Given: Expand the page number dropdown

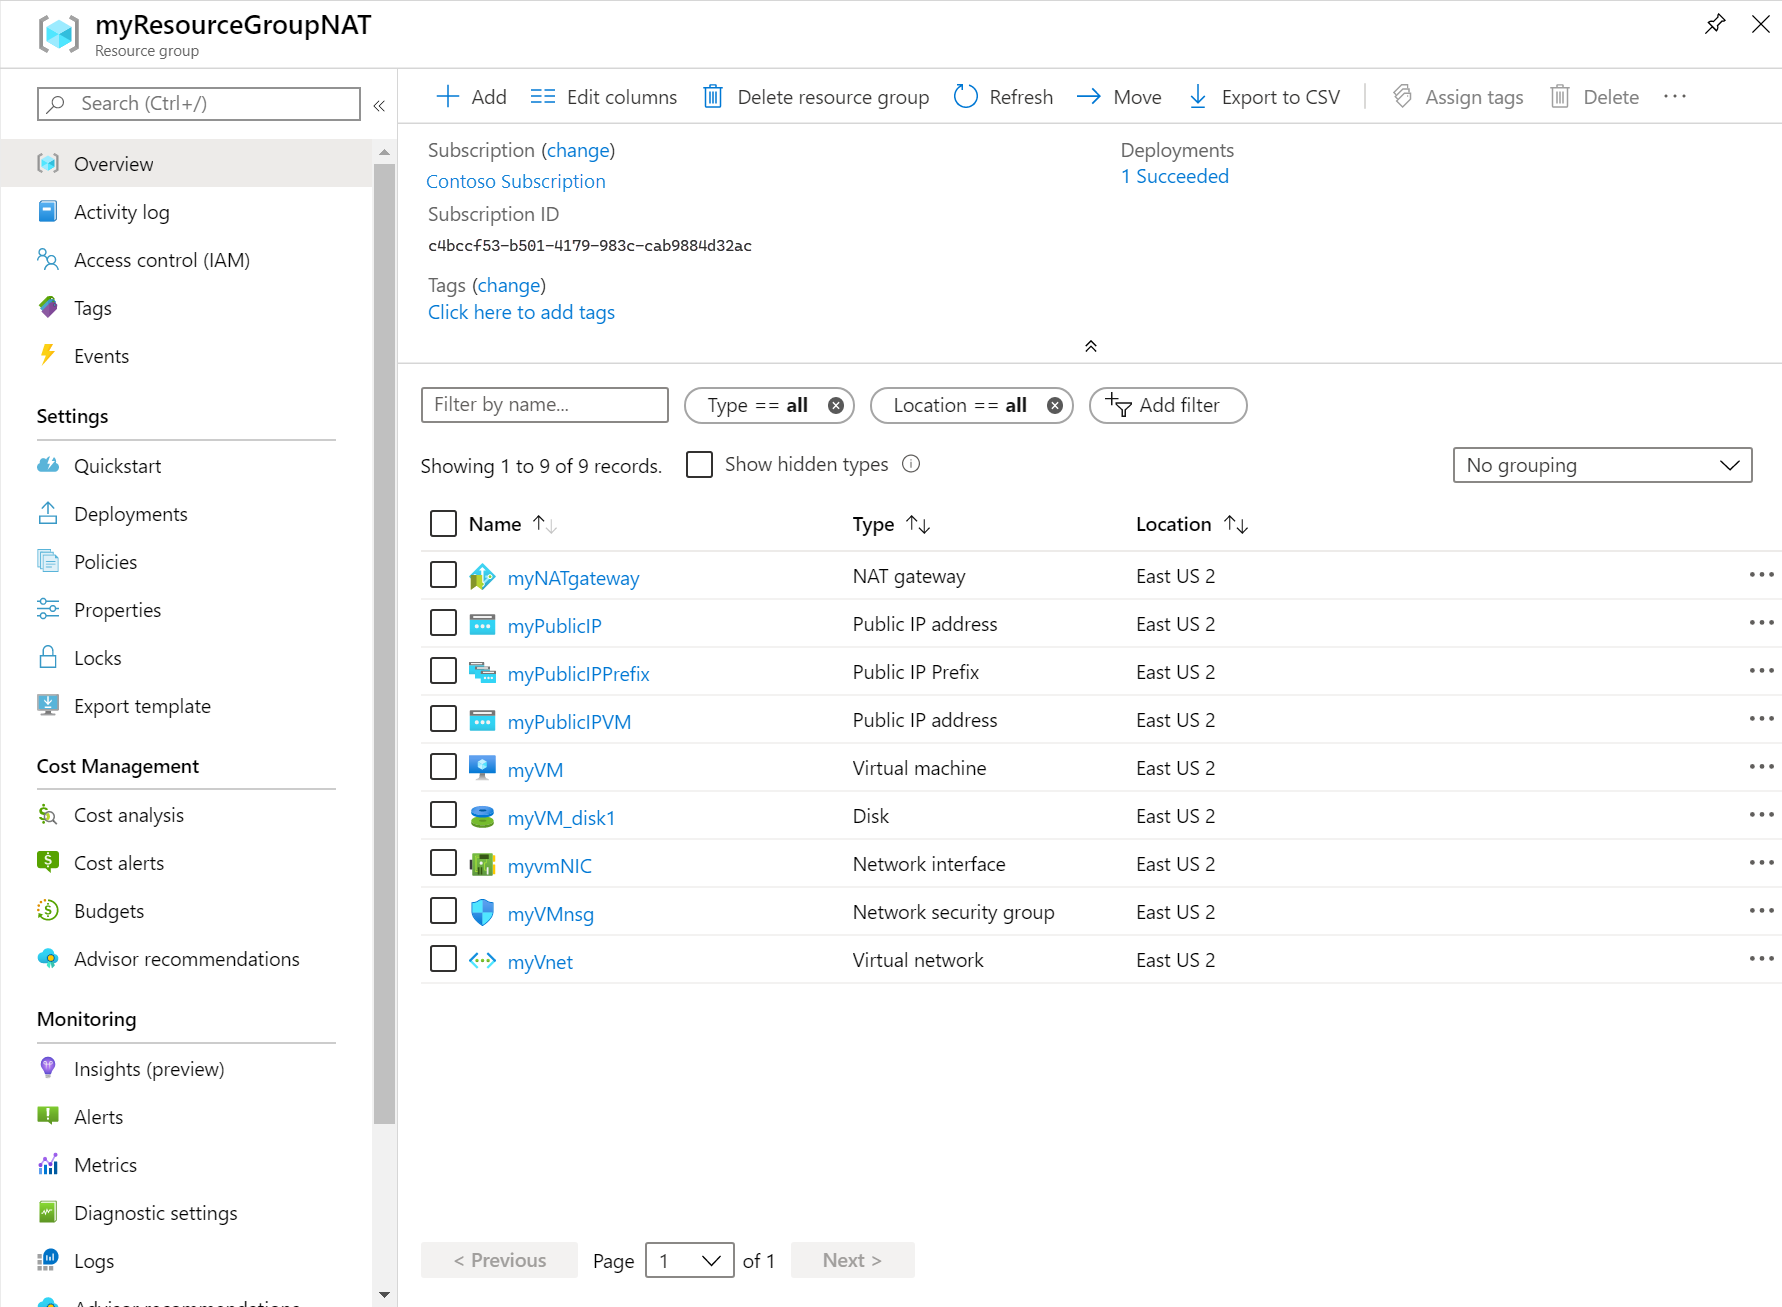Looking at the screenshot, I should pyautogui.click(x=689, y=1260).
